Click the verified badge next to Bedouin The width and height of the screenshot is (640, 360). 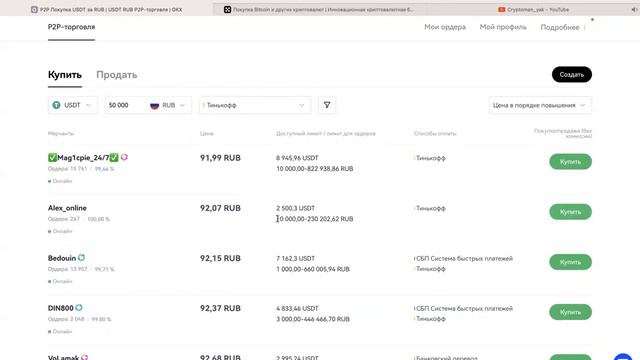pos(81,258)
